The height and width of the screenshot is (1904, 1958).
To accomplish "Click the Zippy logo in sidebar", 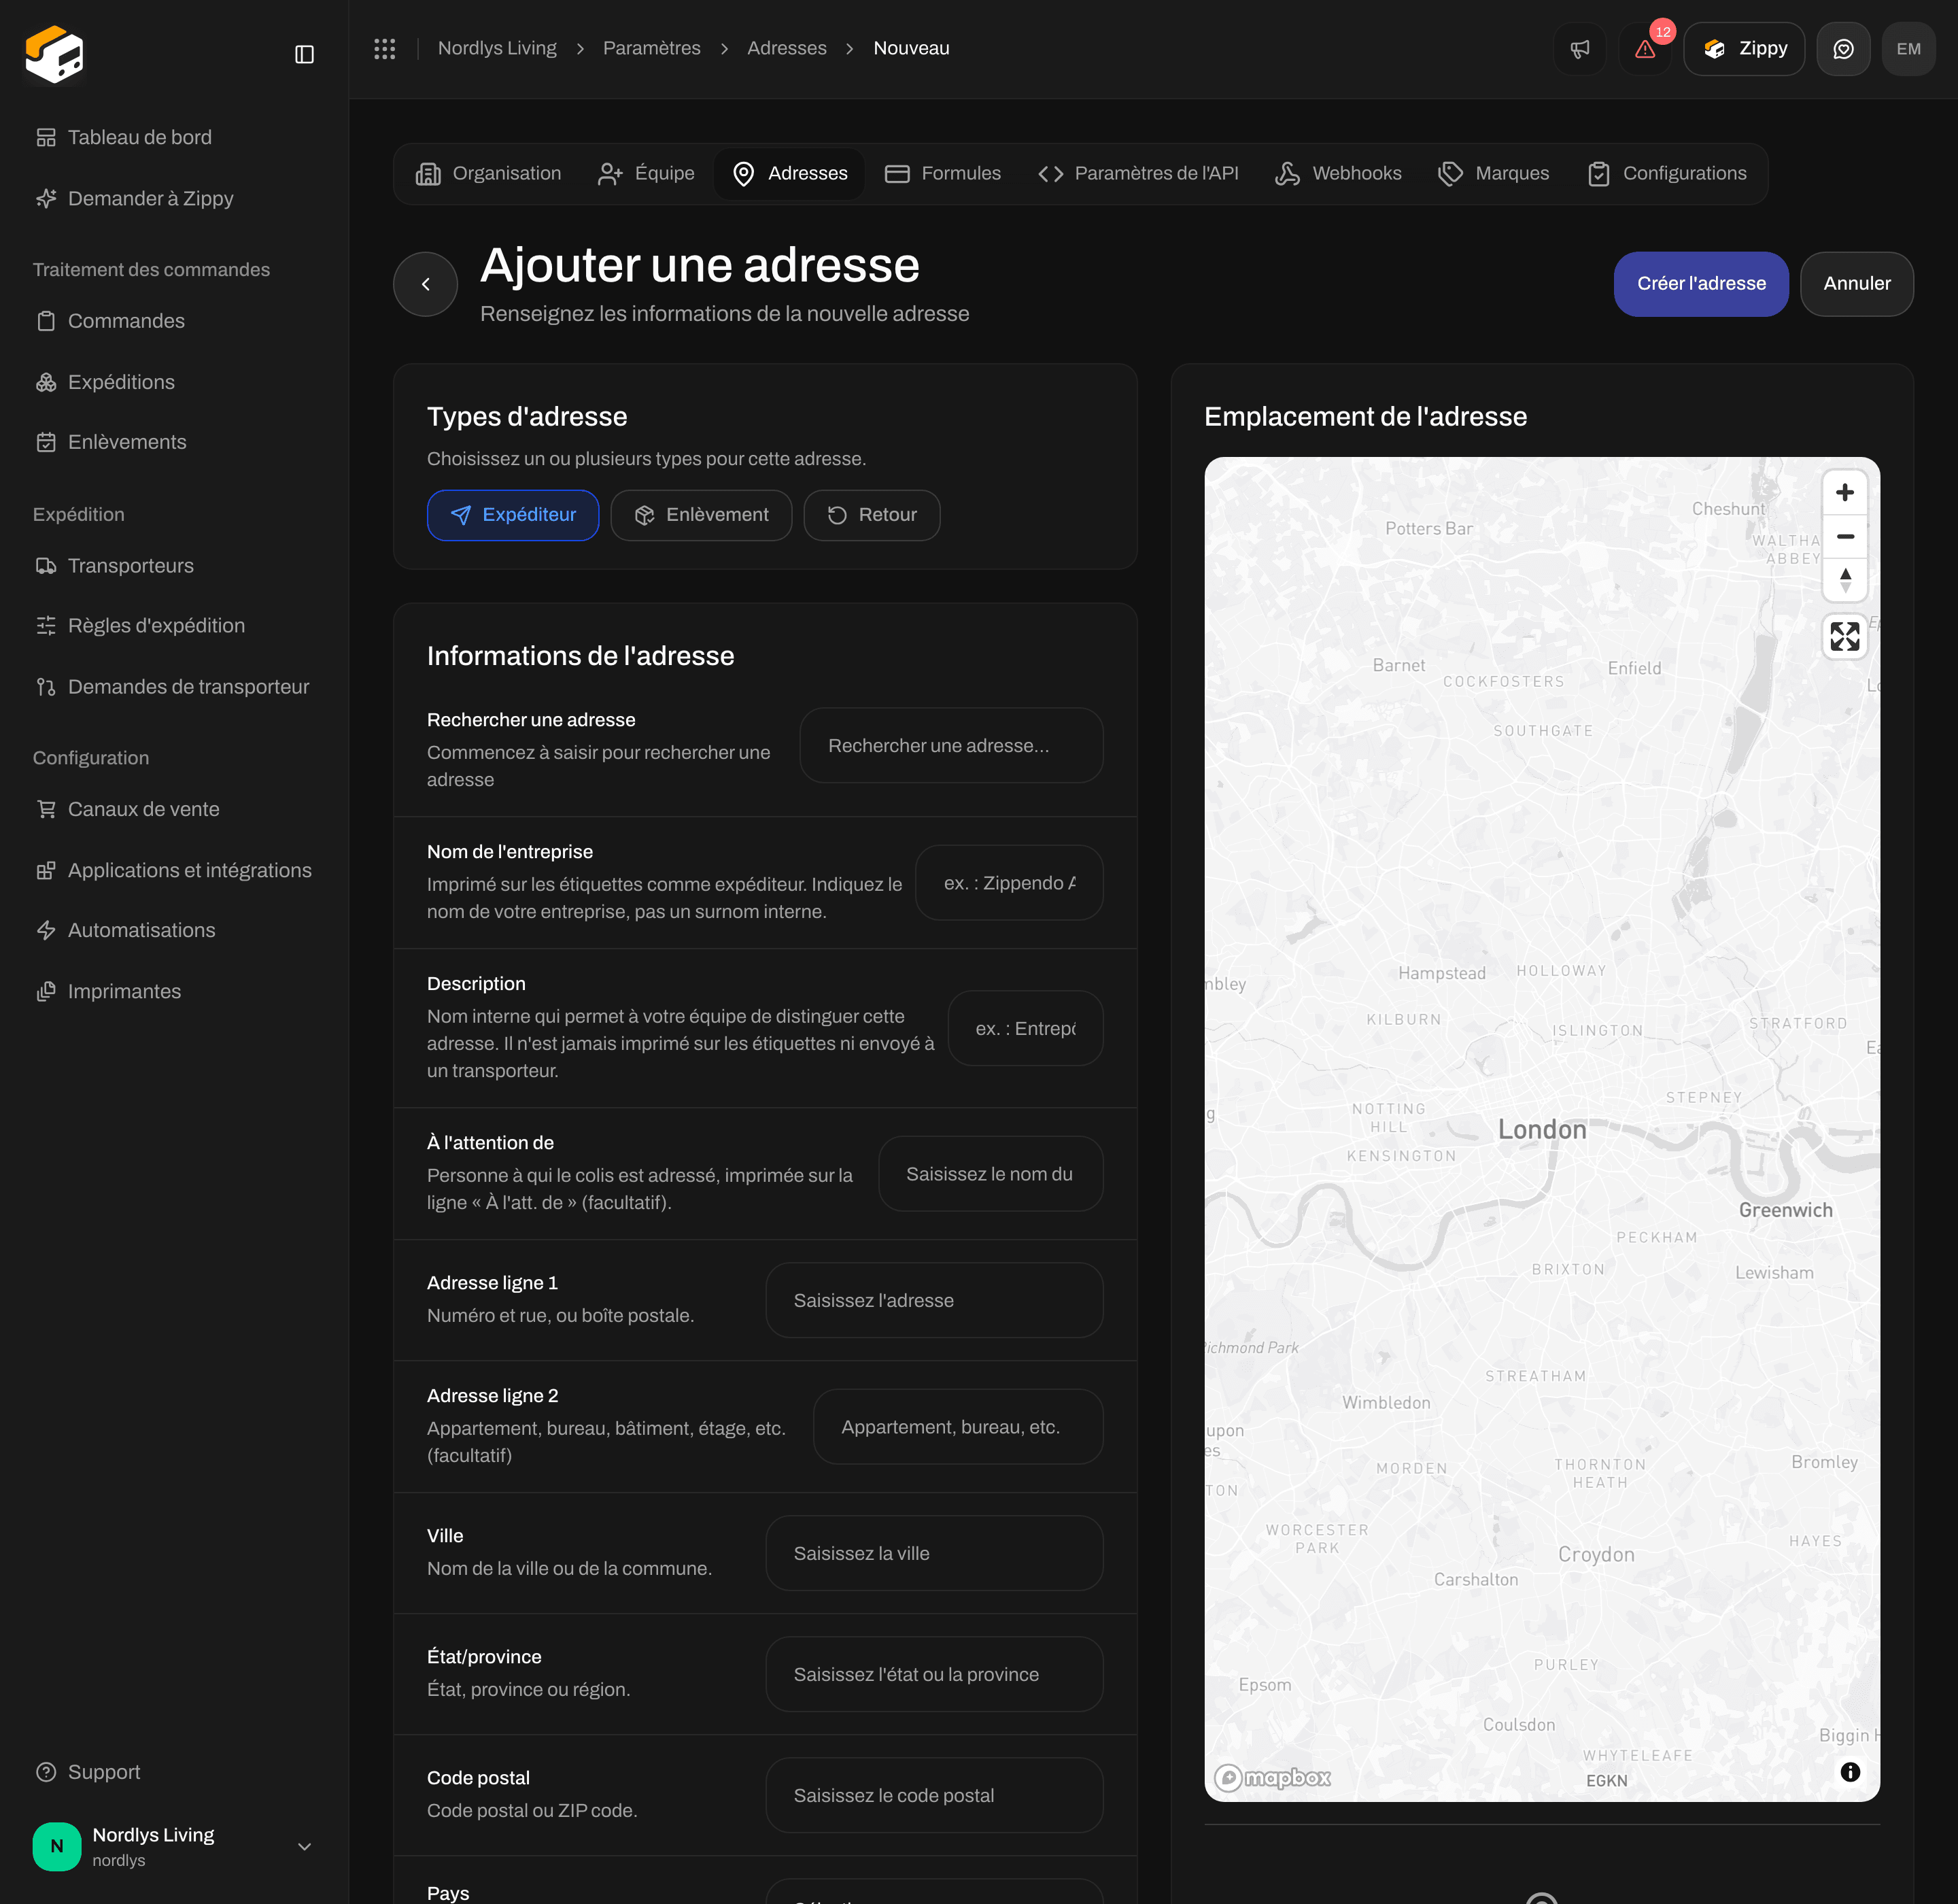I will (x=54, y=54).
